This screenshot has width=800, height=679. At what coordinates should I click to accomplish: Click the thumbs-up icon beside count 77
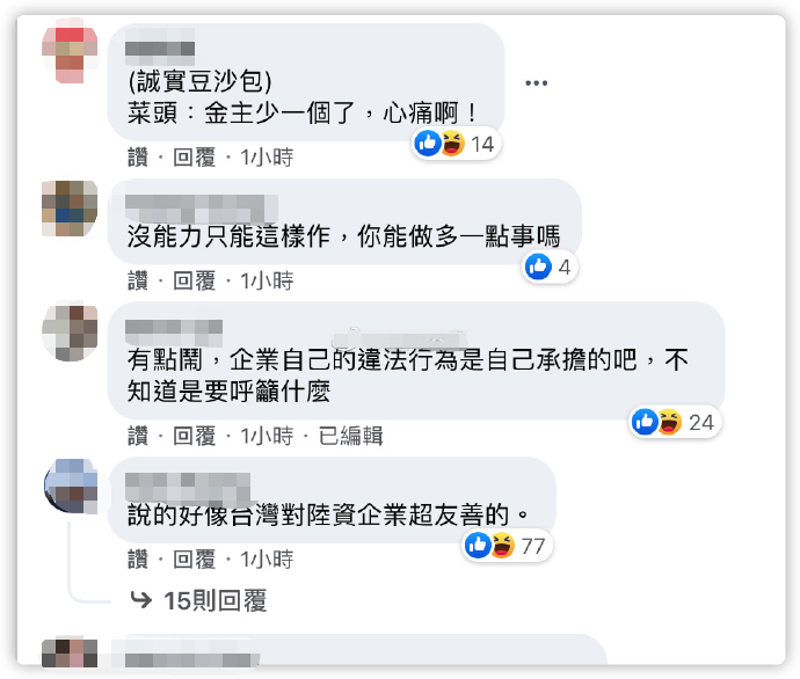click(x=478, y=545)
